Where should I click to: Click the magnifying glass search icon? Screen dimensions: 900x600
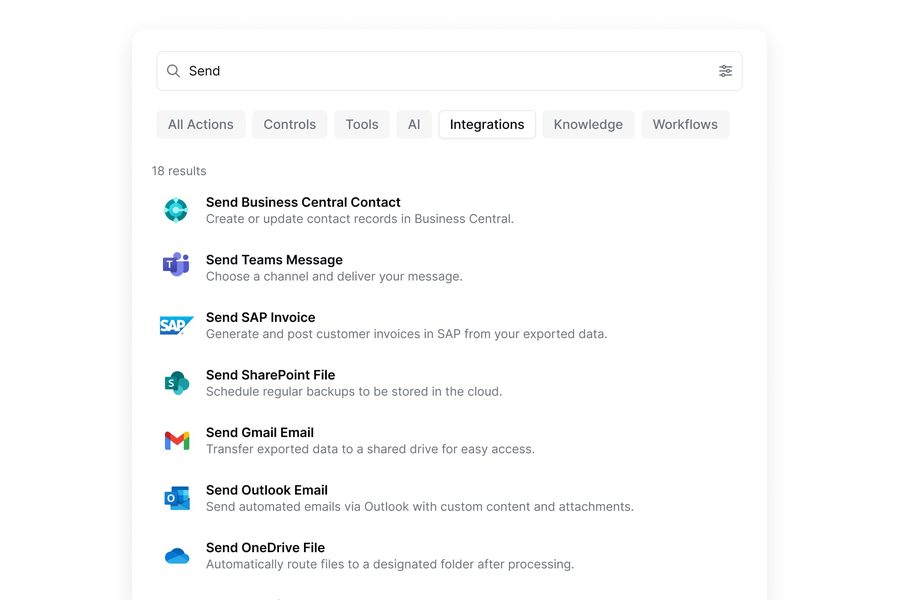tap(173, 71)
